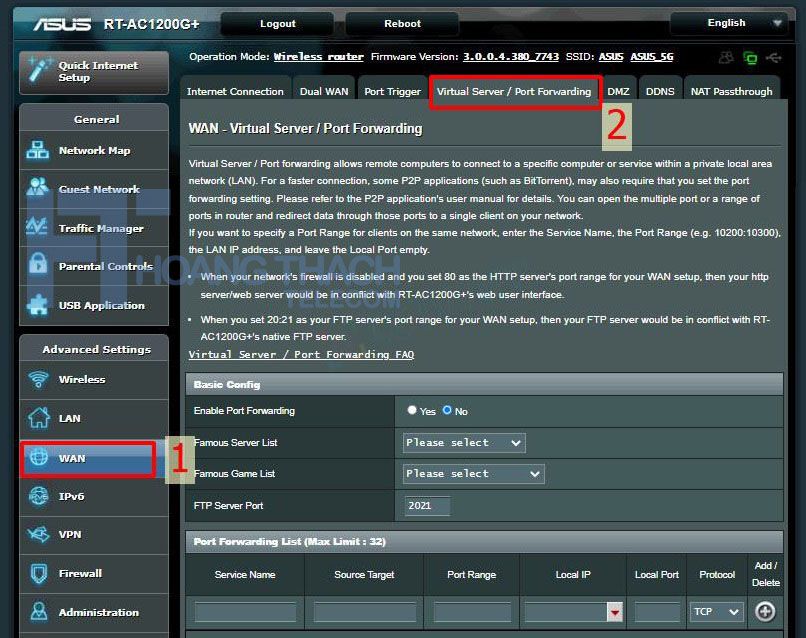
Task: Select No for Enable Port Forwarding
Action: pos(447,410)
